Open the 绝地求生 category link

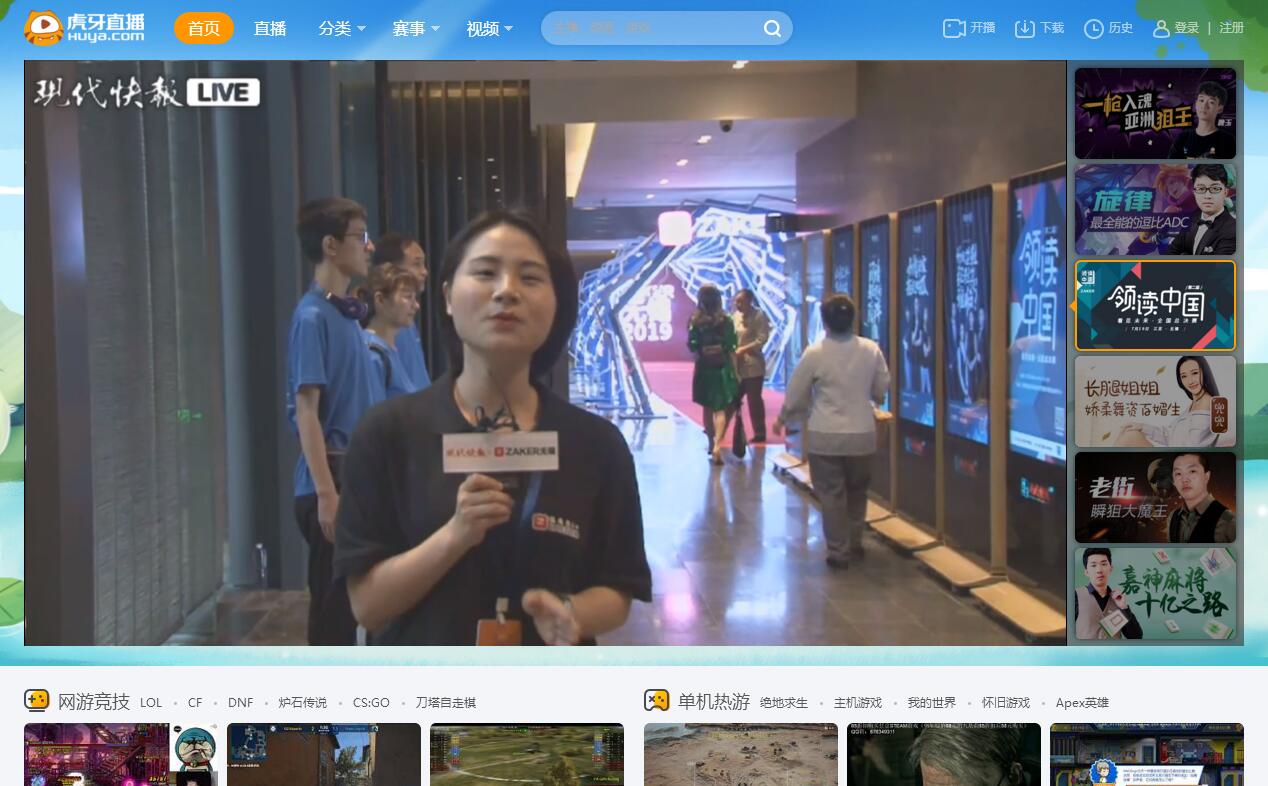coord(784,703)
